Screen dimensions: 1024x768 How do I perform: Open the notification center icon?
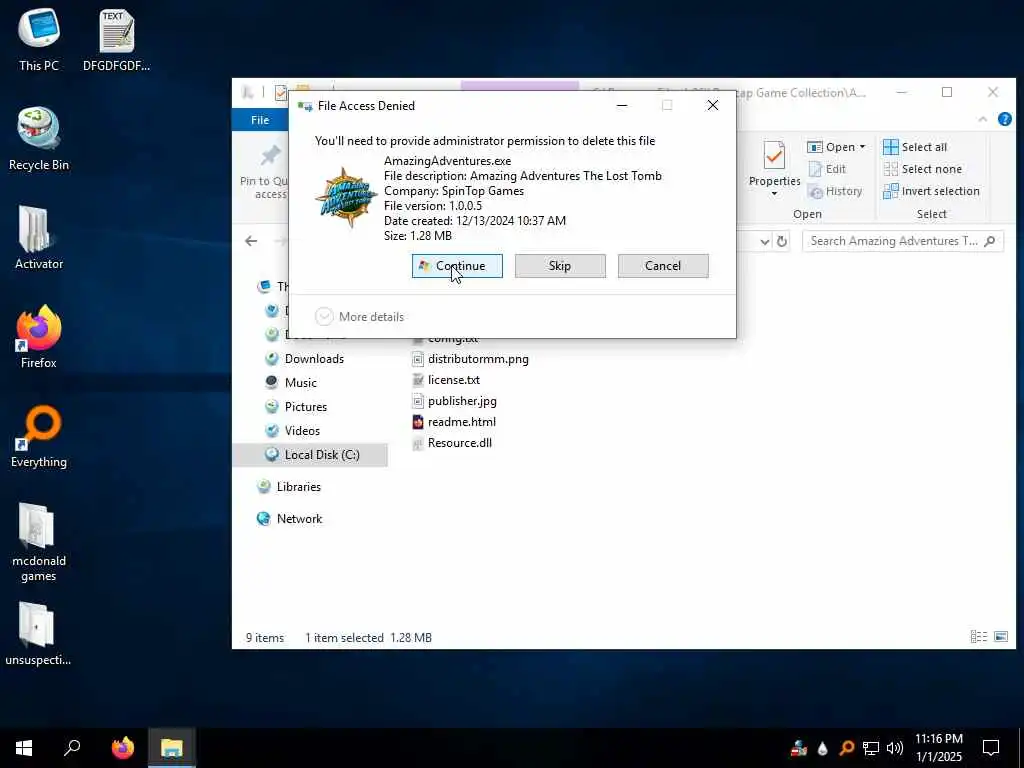(991, 748)
